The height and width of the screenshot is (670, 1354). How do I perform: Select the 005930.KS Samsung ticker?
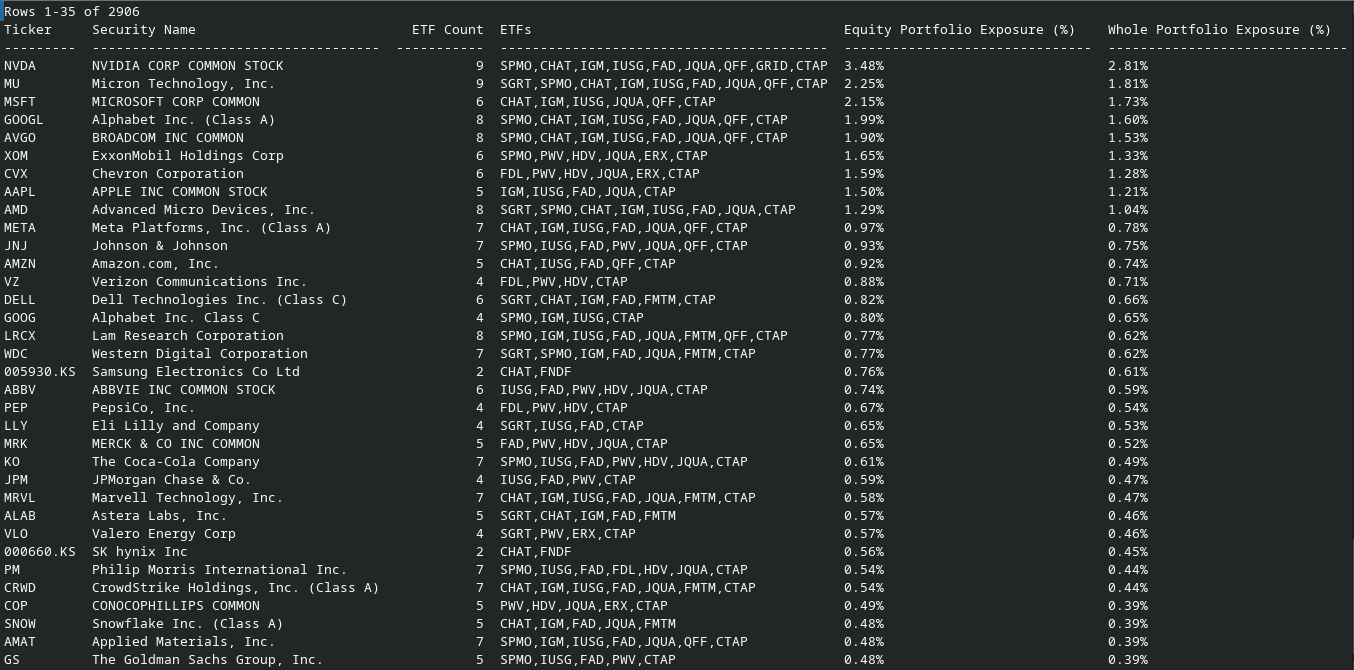(x=40, y=372)
